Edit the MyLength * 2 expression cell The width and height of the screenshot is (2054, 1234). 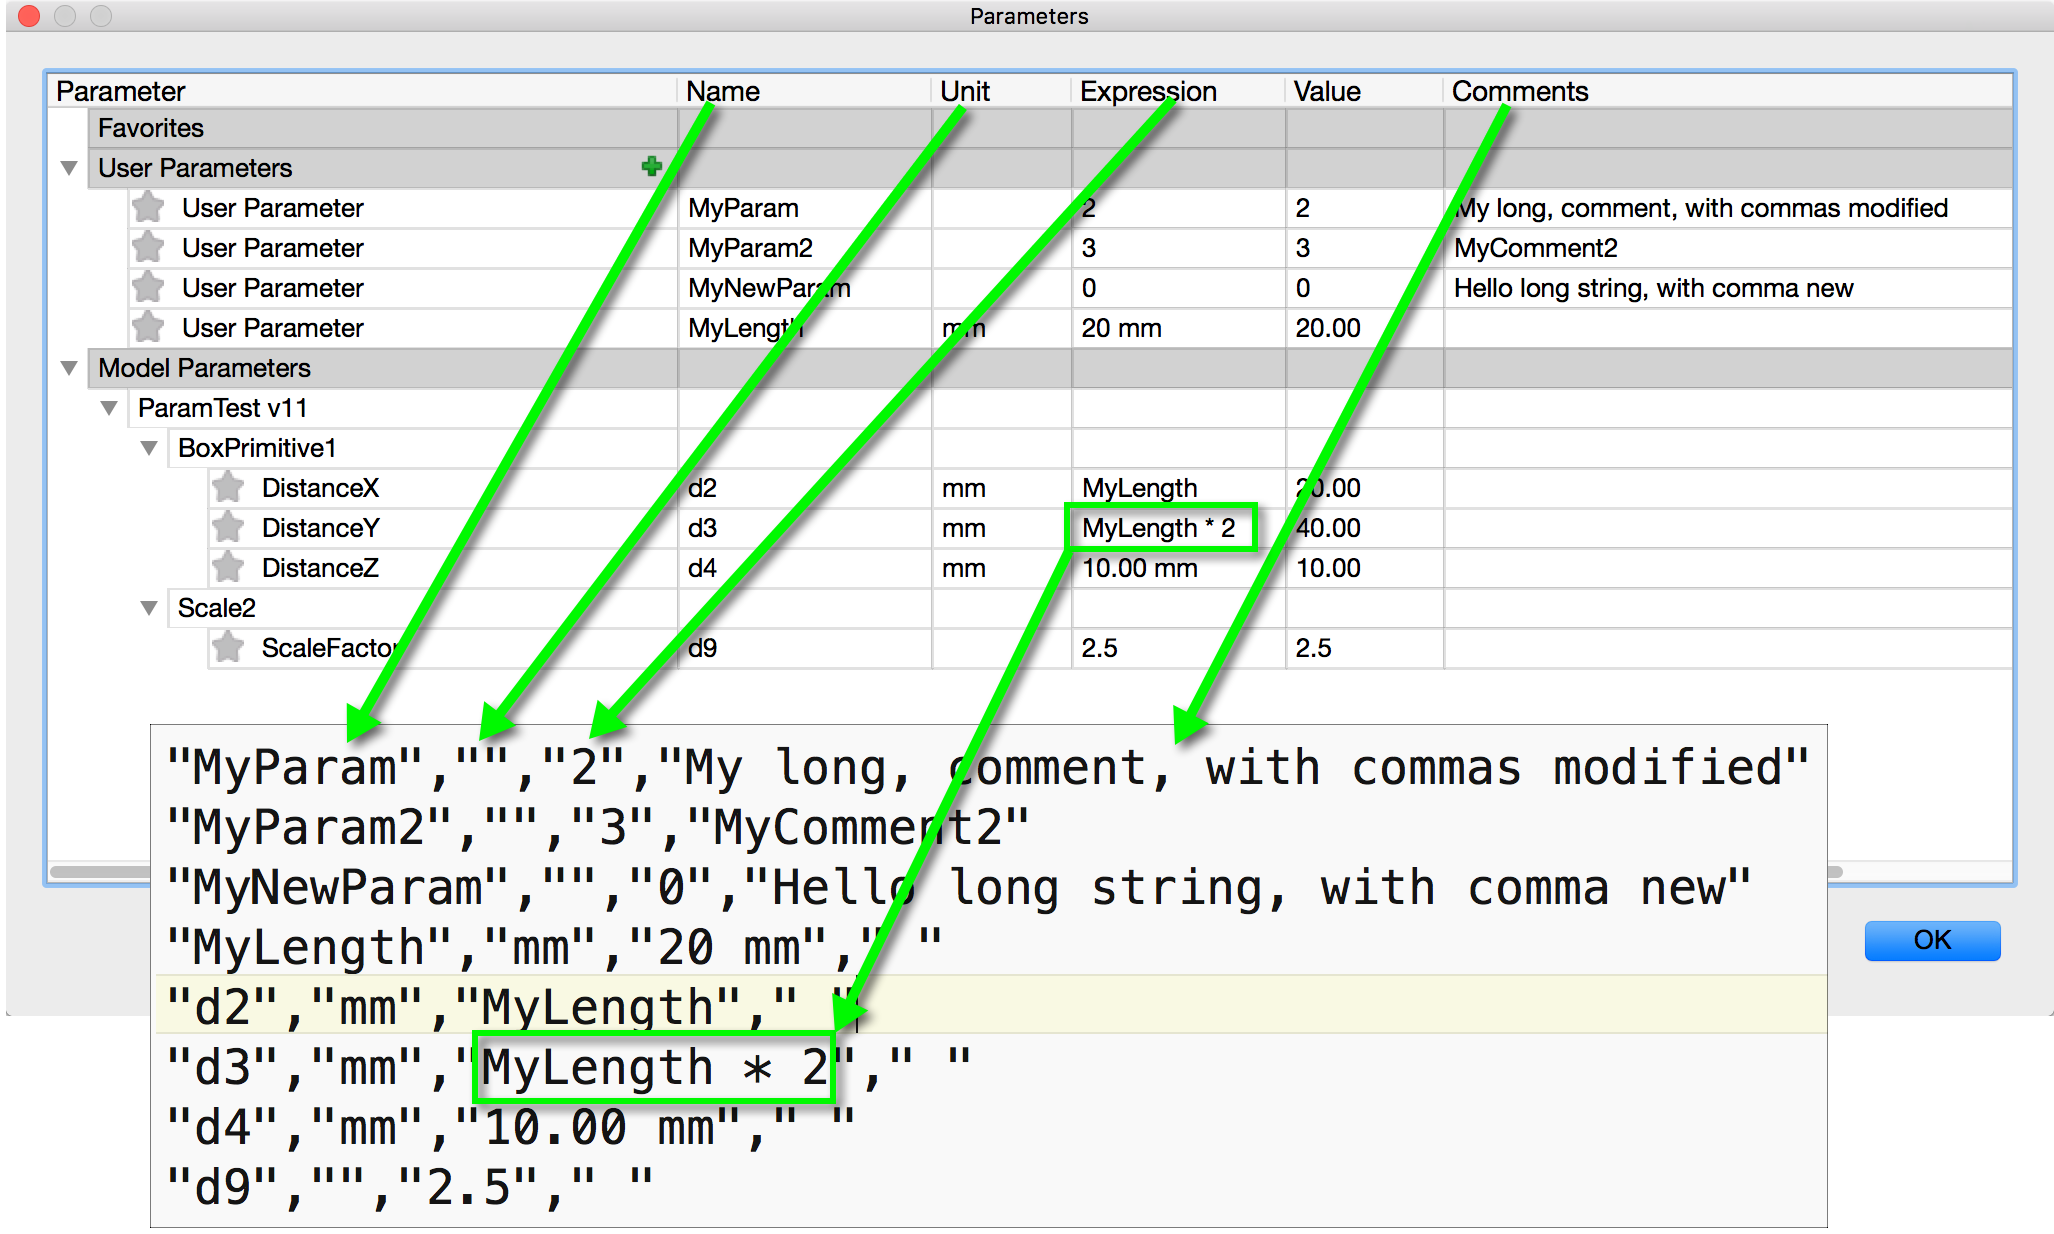coord(1158,527)
